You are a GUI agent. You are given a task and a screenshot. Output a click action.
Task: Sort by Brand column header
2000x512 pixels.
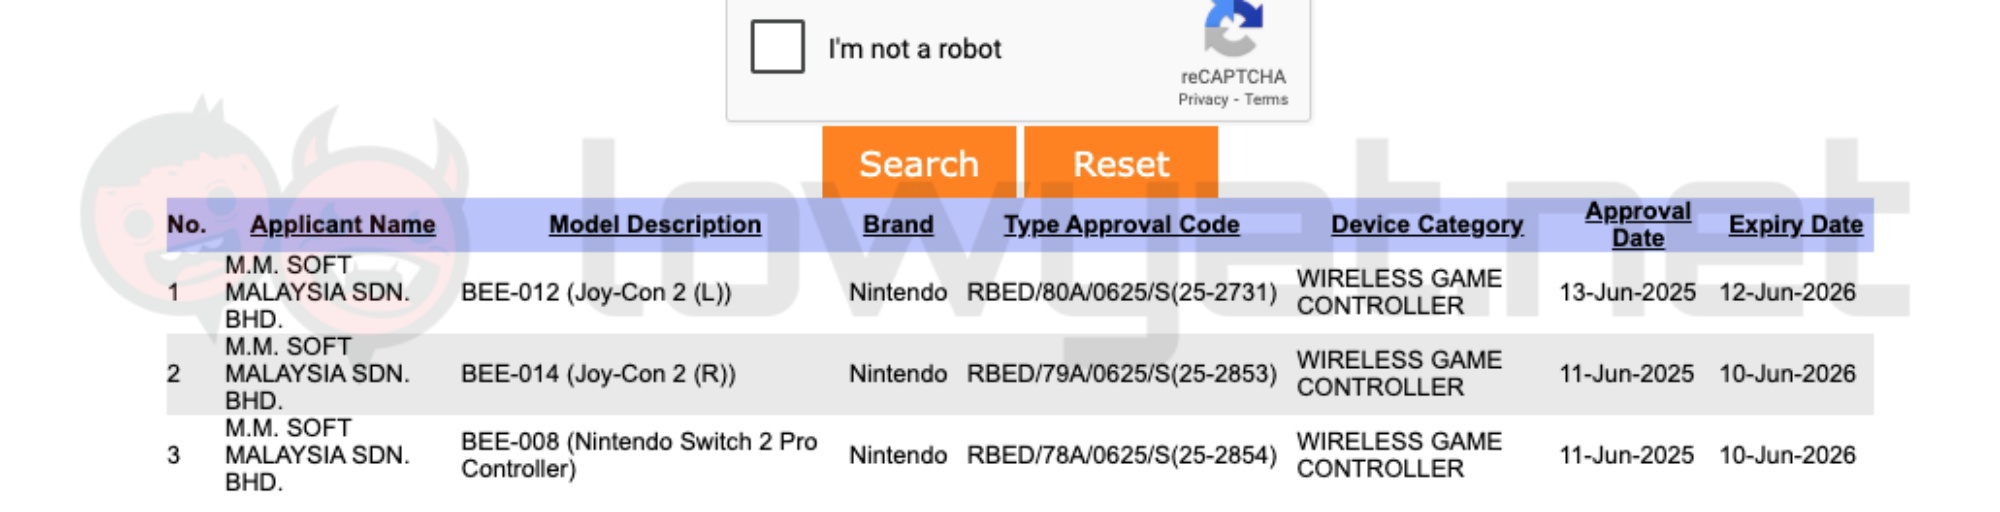[x=898, y=224]
